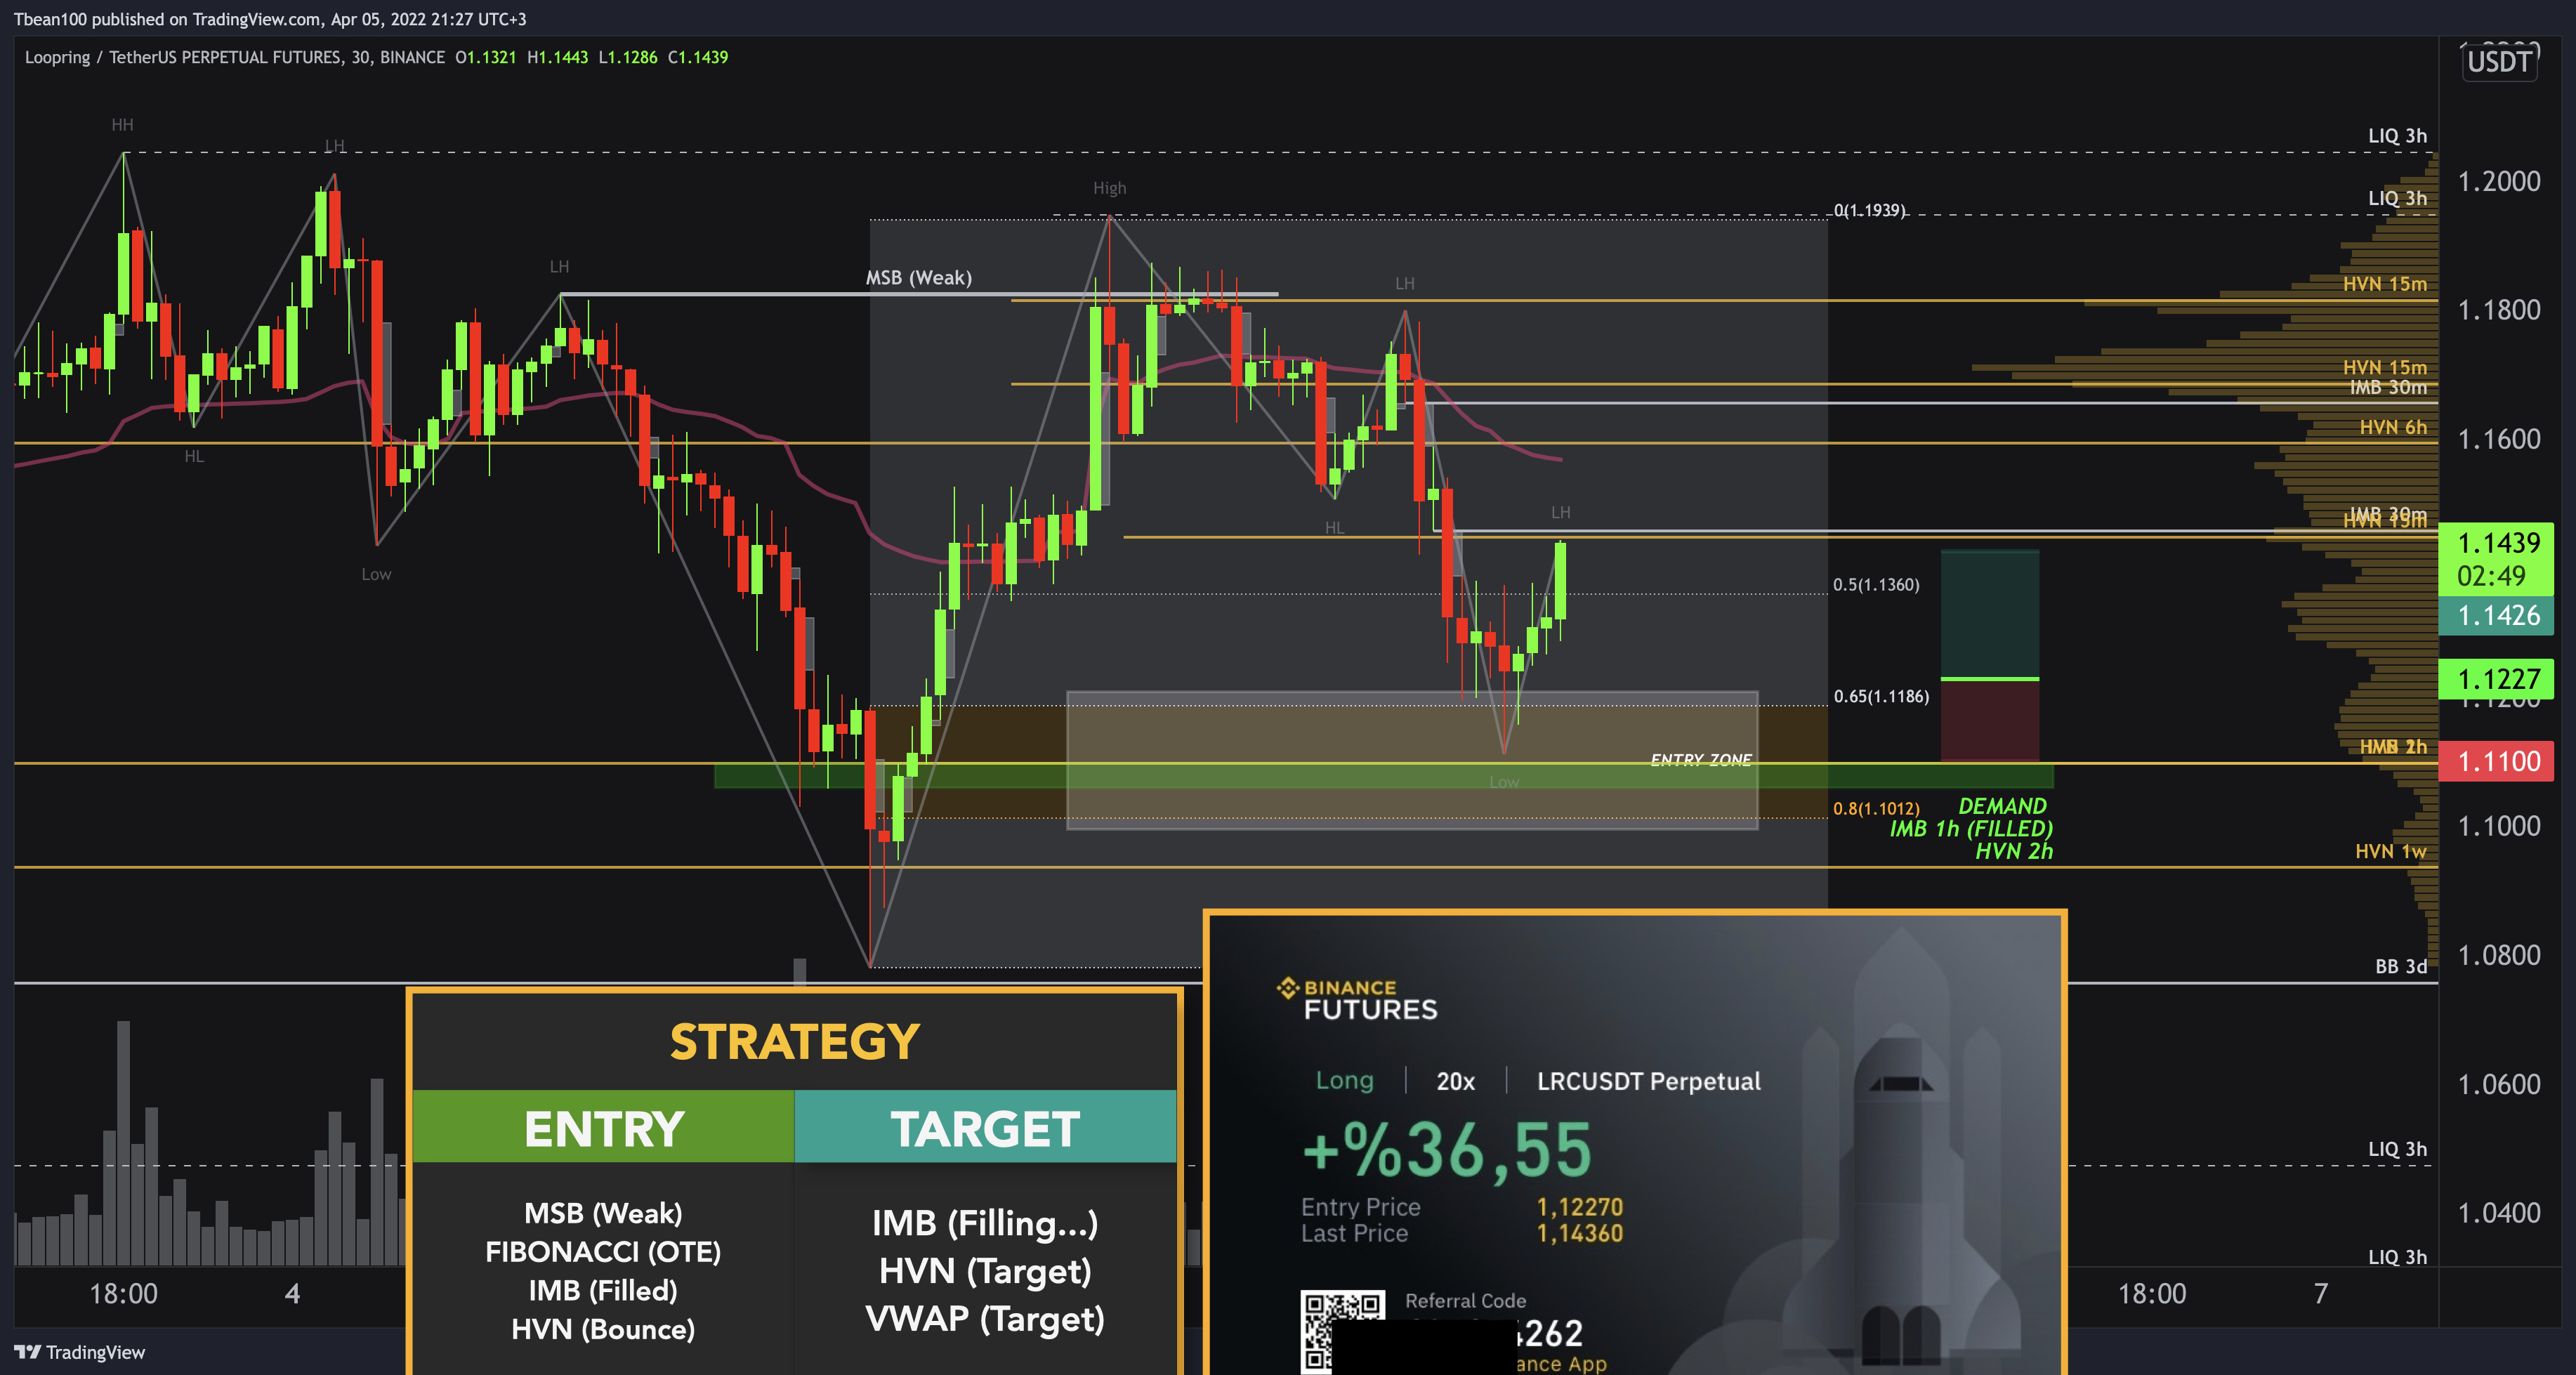The height and width of the screenshot is (1375, 2576).
Task: Click the green 1.1227 entry price tag
Action: (x=2497, y=679)
